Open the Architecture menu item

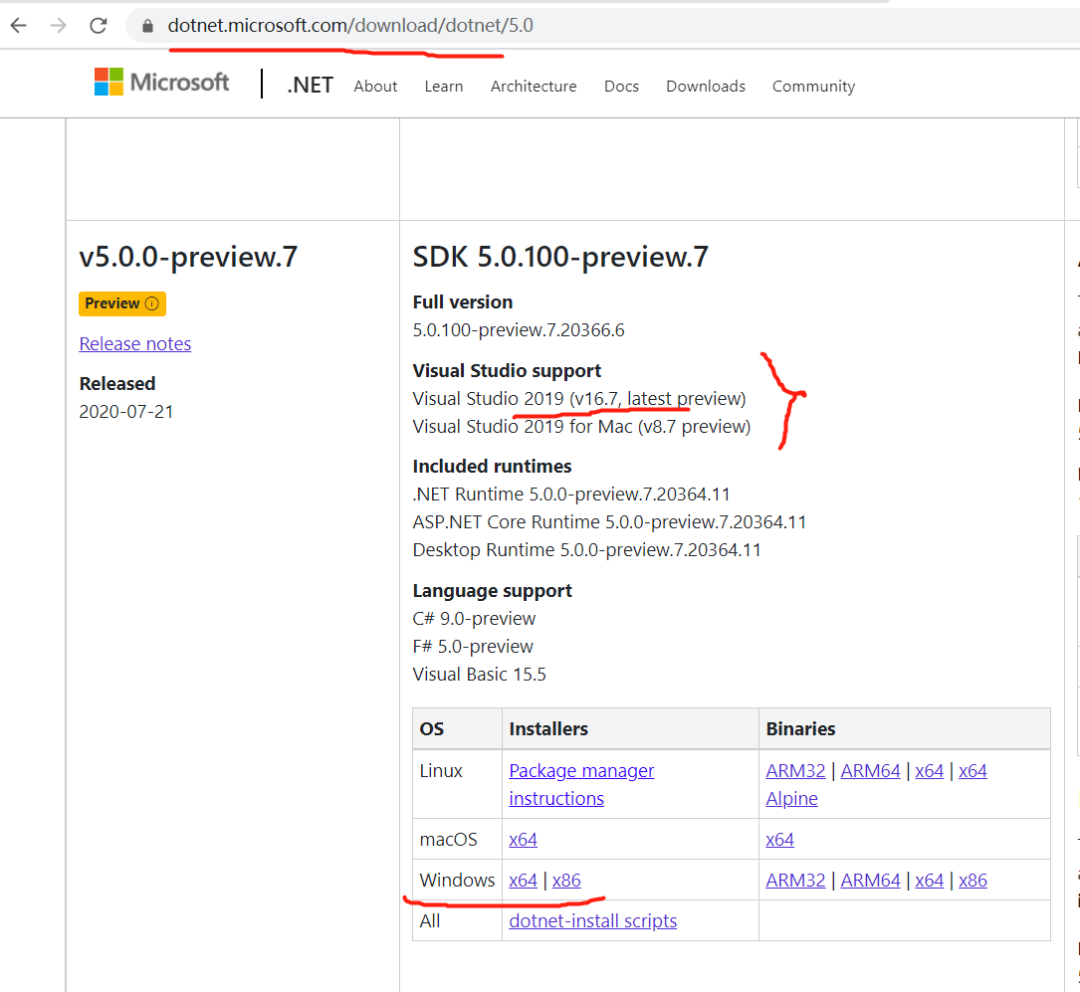coord(534,86)
